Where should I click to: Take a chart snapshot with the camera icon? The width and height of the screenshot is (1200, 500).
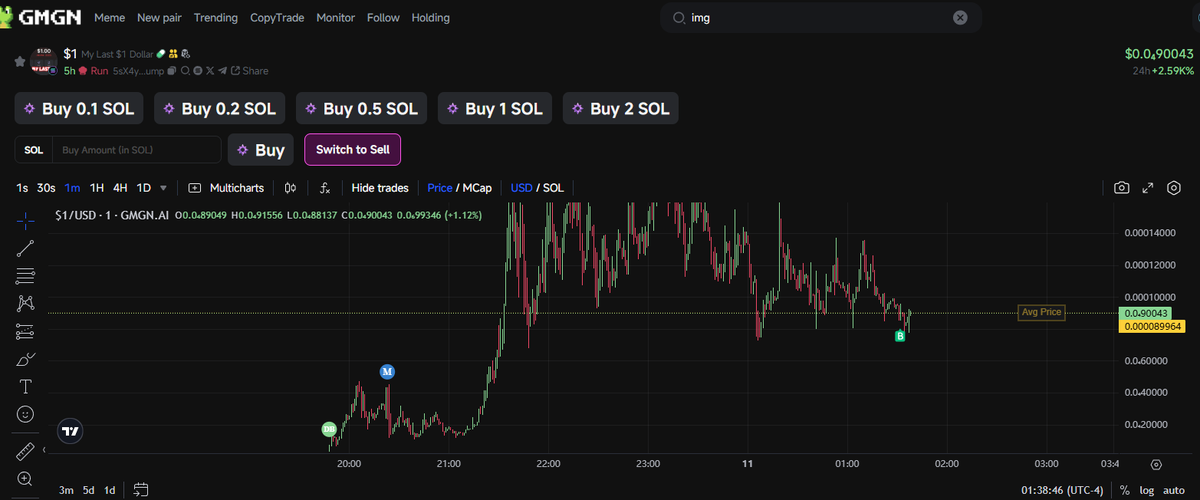click(x=1122, y=188)
